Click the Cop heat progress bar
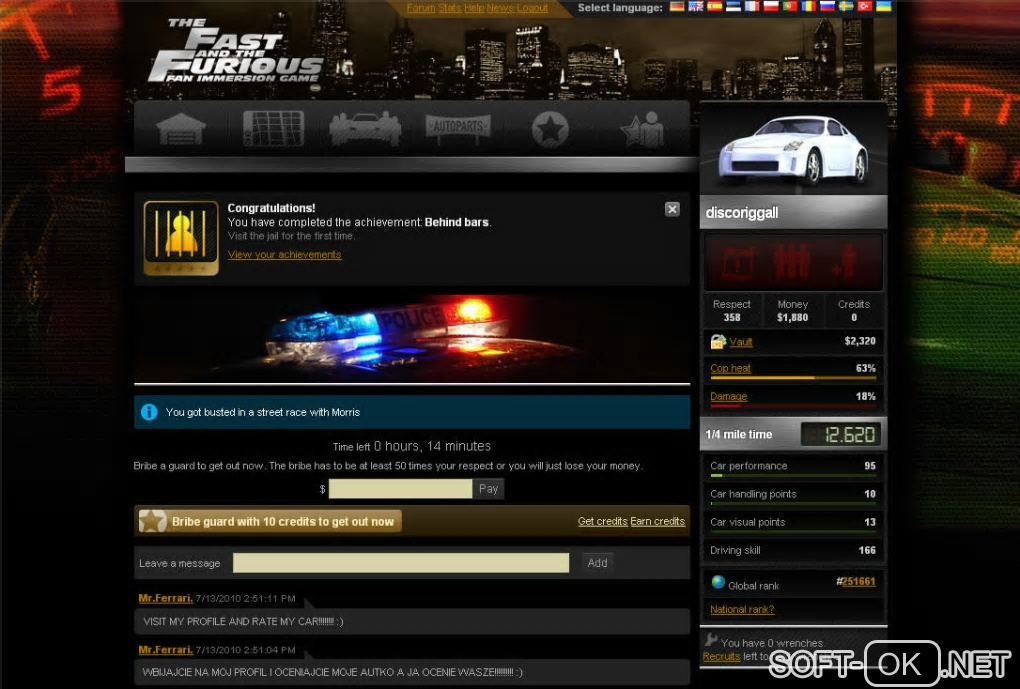This screenshot has height=689, width=1020. [793, 377]
